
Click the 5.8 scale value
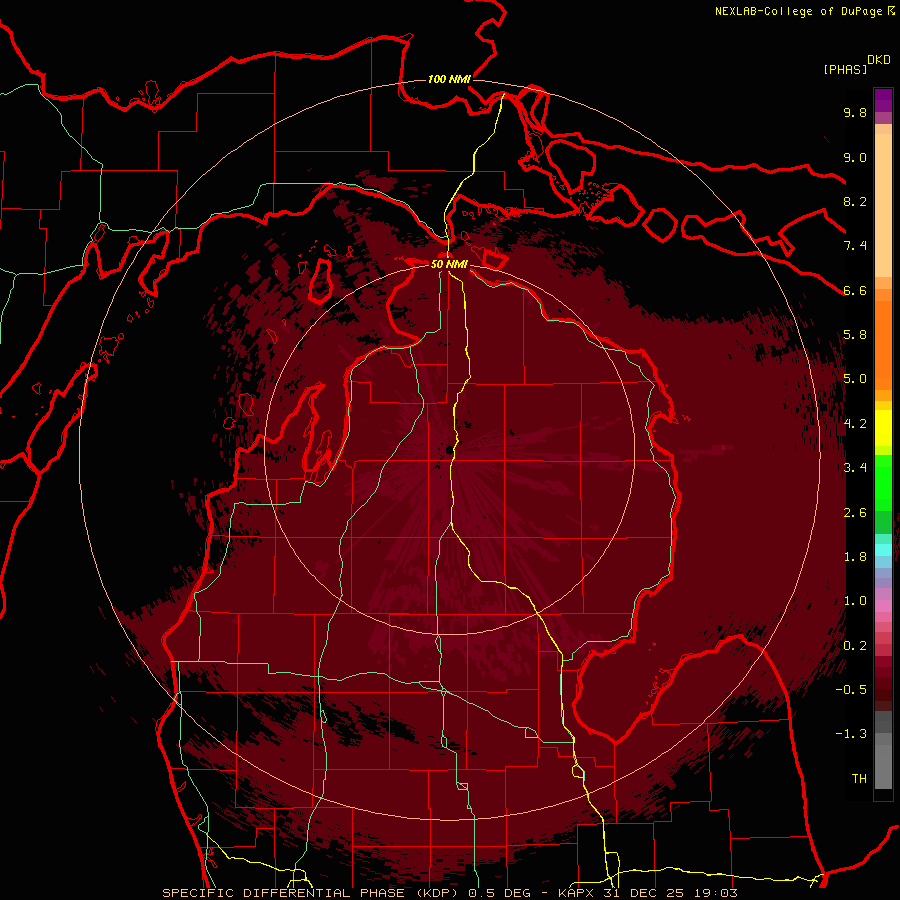point(855,335)
